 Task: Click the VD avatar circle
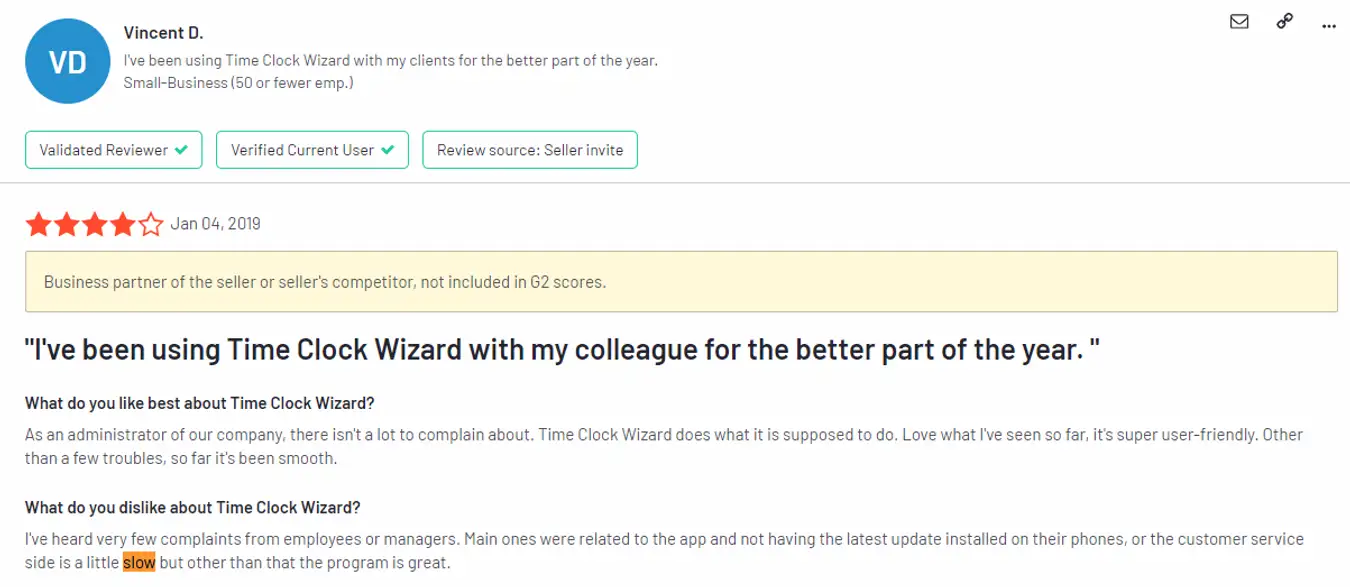68,60
